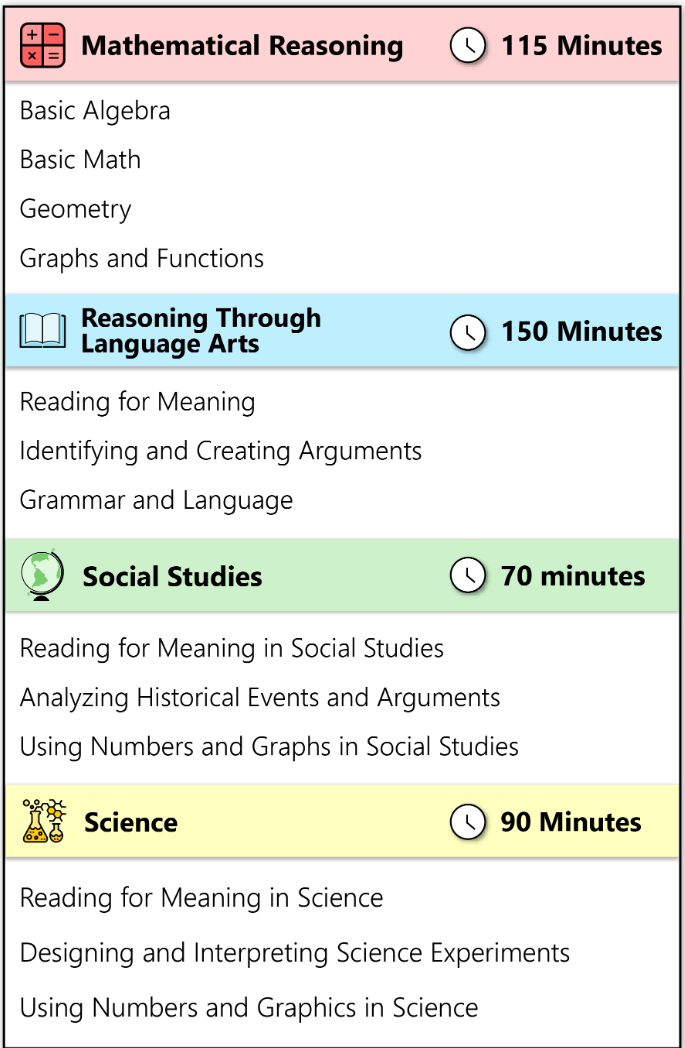The width and height of the screenshot is (685, 1048).
Task: Choose Graphs and Functions
Action: tap(142, 259)
